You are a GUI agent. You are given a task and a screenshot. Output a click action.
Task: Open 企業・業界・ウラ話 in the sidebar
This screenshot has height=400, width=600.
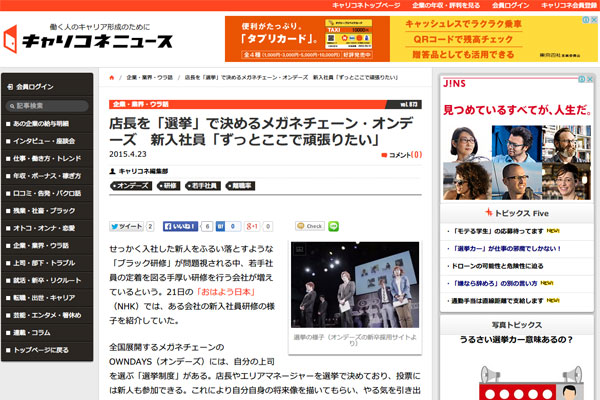pyautogui.click(x=47, y=246)
